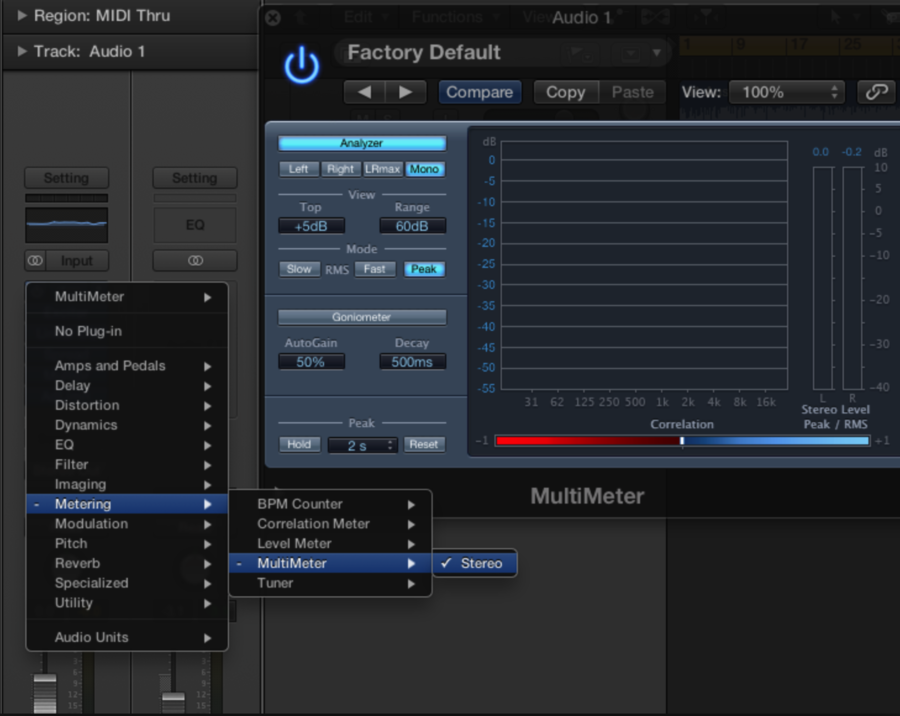This screenshot has height=716, width=900.
Task: Enable the Analyzer mode button
Action: pos(362,143)
